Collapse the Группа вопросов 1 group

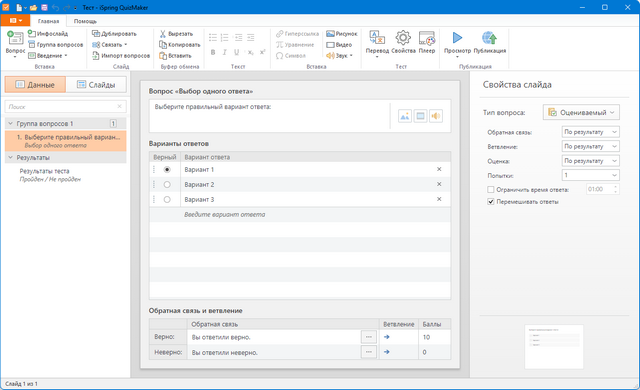click(11, 123)
